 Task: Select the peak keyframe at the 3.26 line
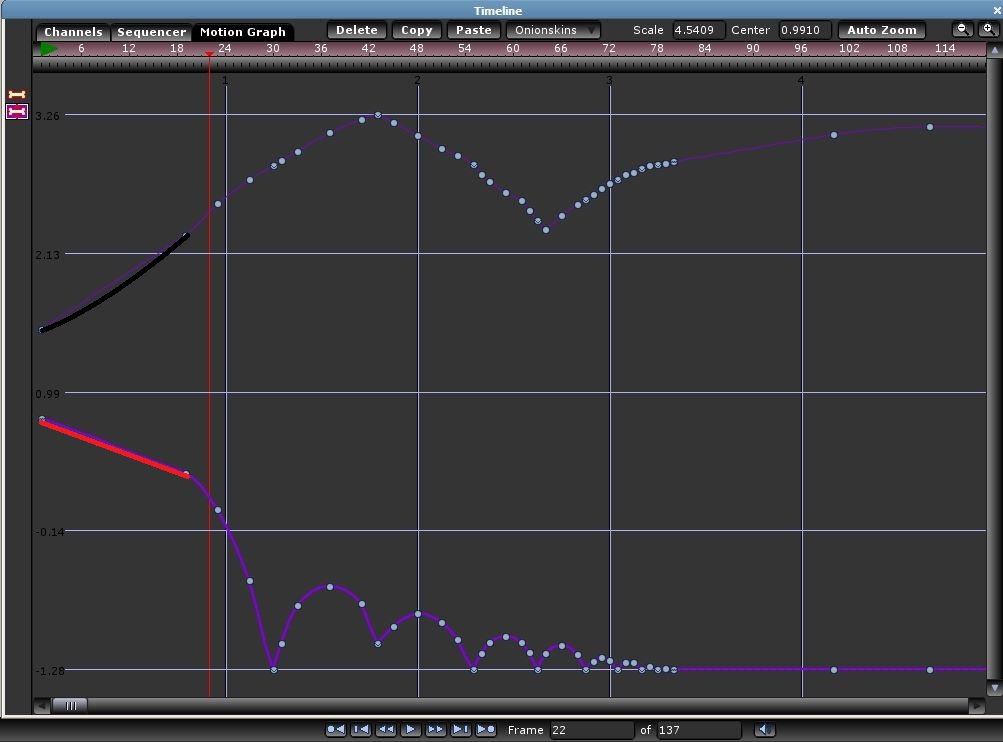pos(378,115)
